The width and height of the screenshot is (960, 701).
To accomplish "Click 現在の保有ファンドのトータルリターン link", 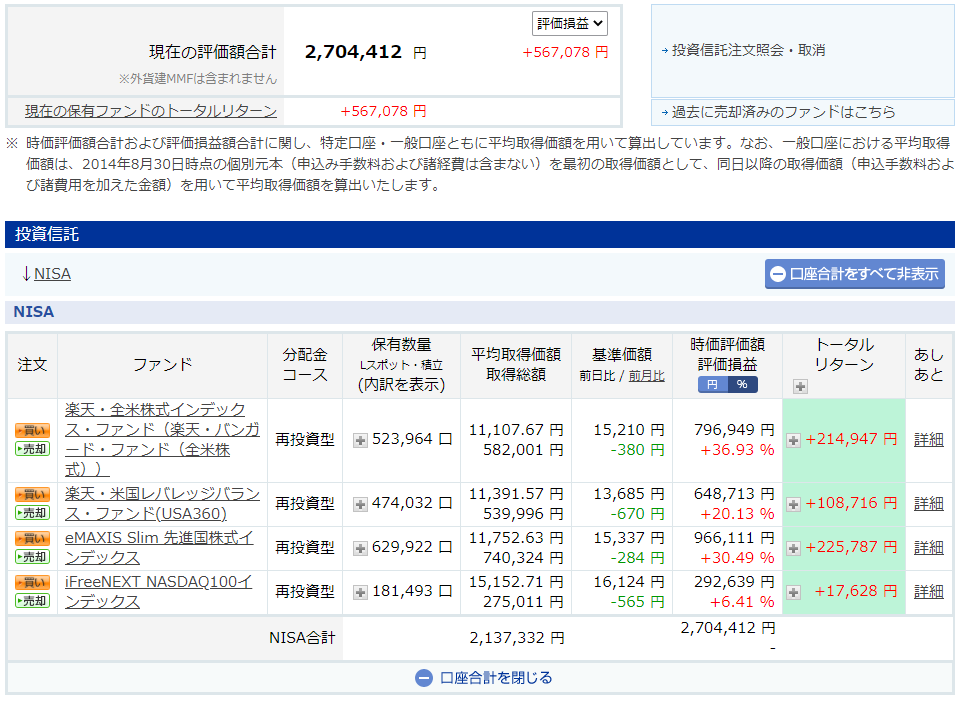I will coord(151,111).
